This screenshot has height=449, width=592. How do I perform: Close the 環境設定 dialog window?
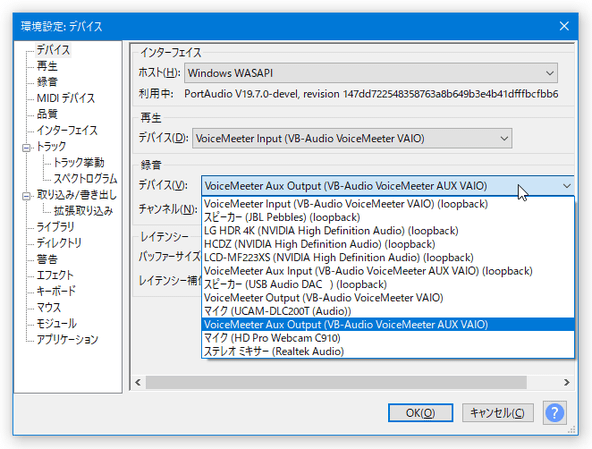(564, 26)
